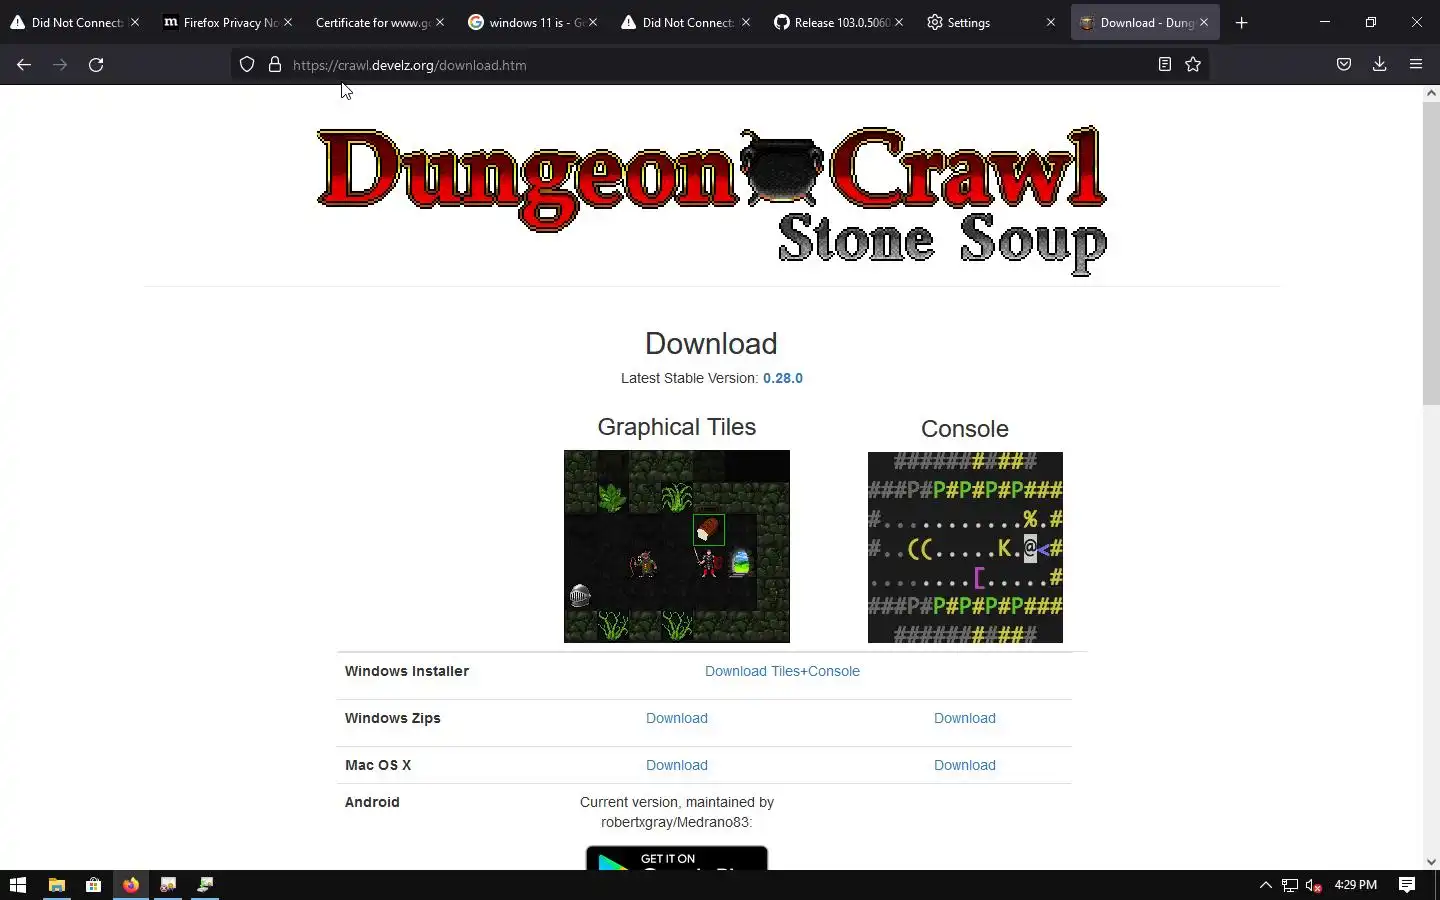The image size is (1440, 900).
Task: Open version 0.28.0 link
Action: pyautogui.click(x=783, y=378)
